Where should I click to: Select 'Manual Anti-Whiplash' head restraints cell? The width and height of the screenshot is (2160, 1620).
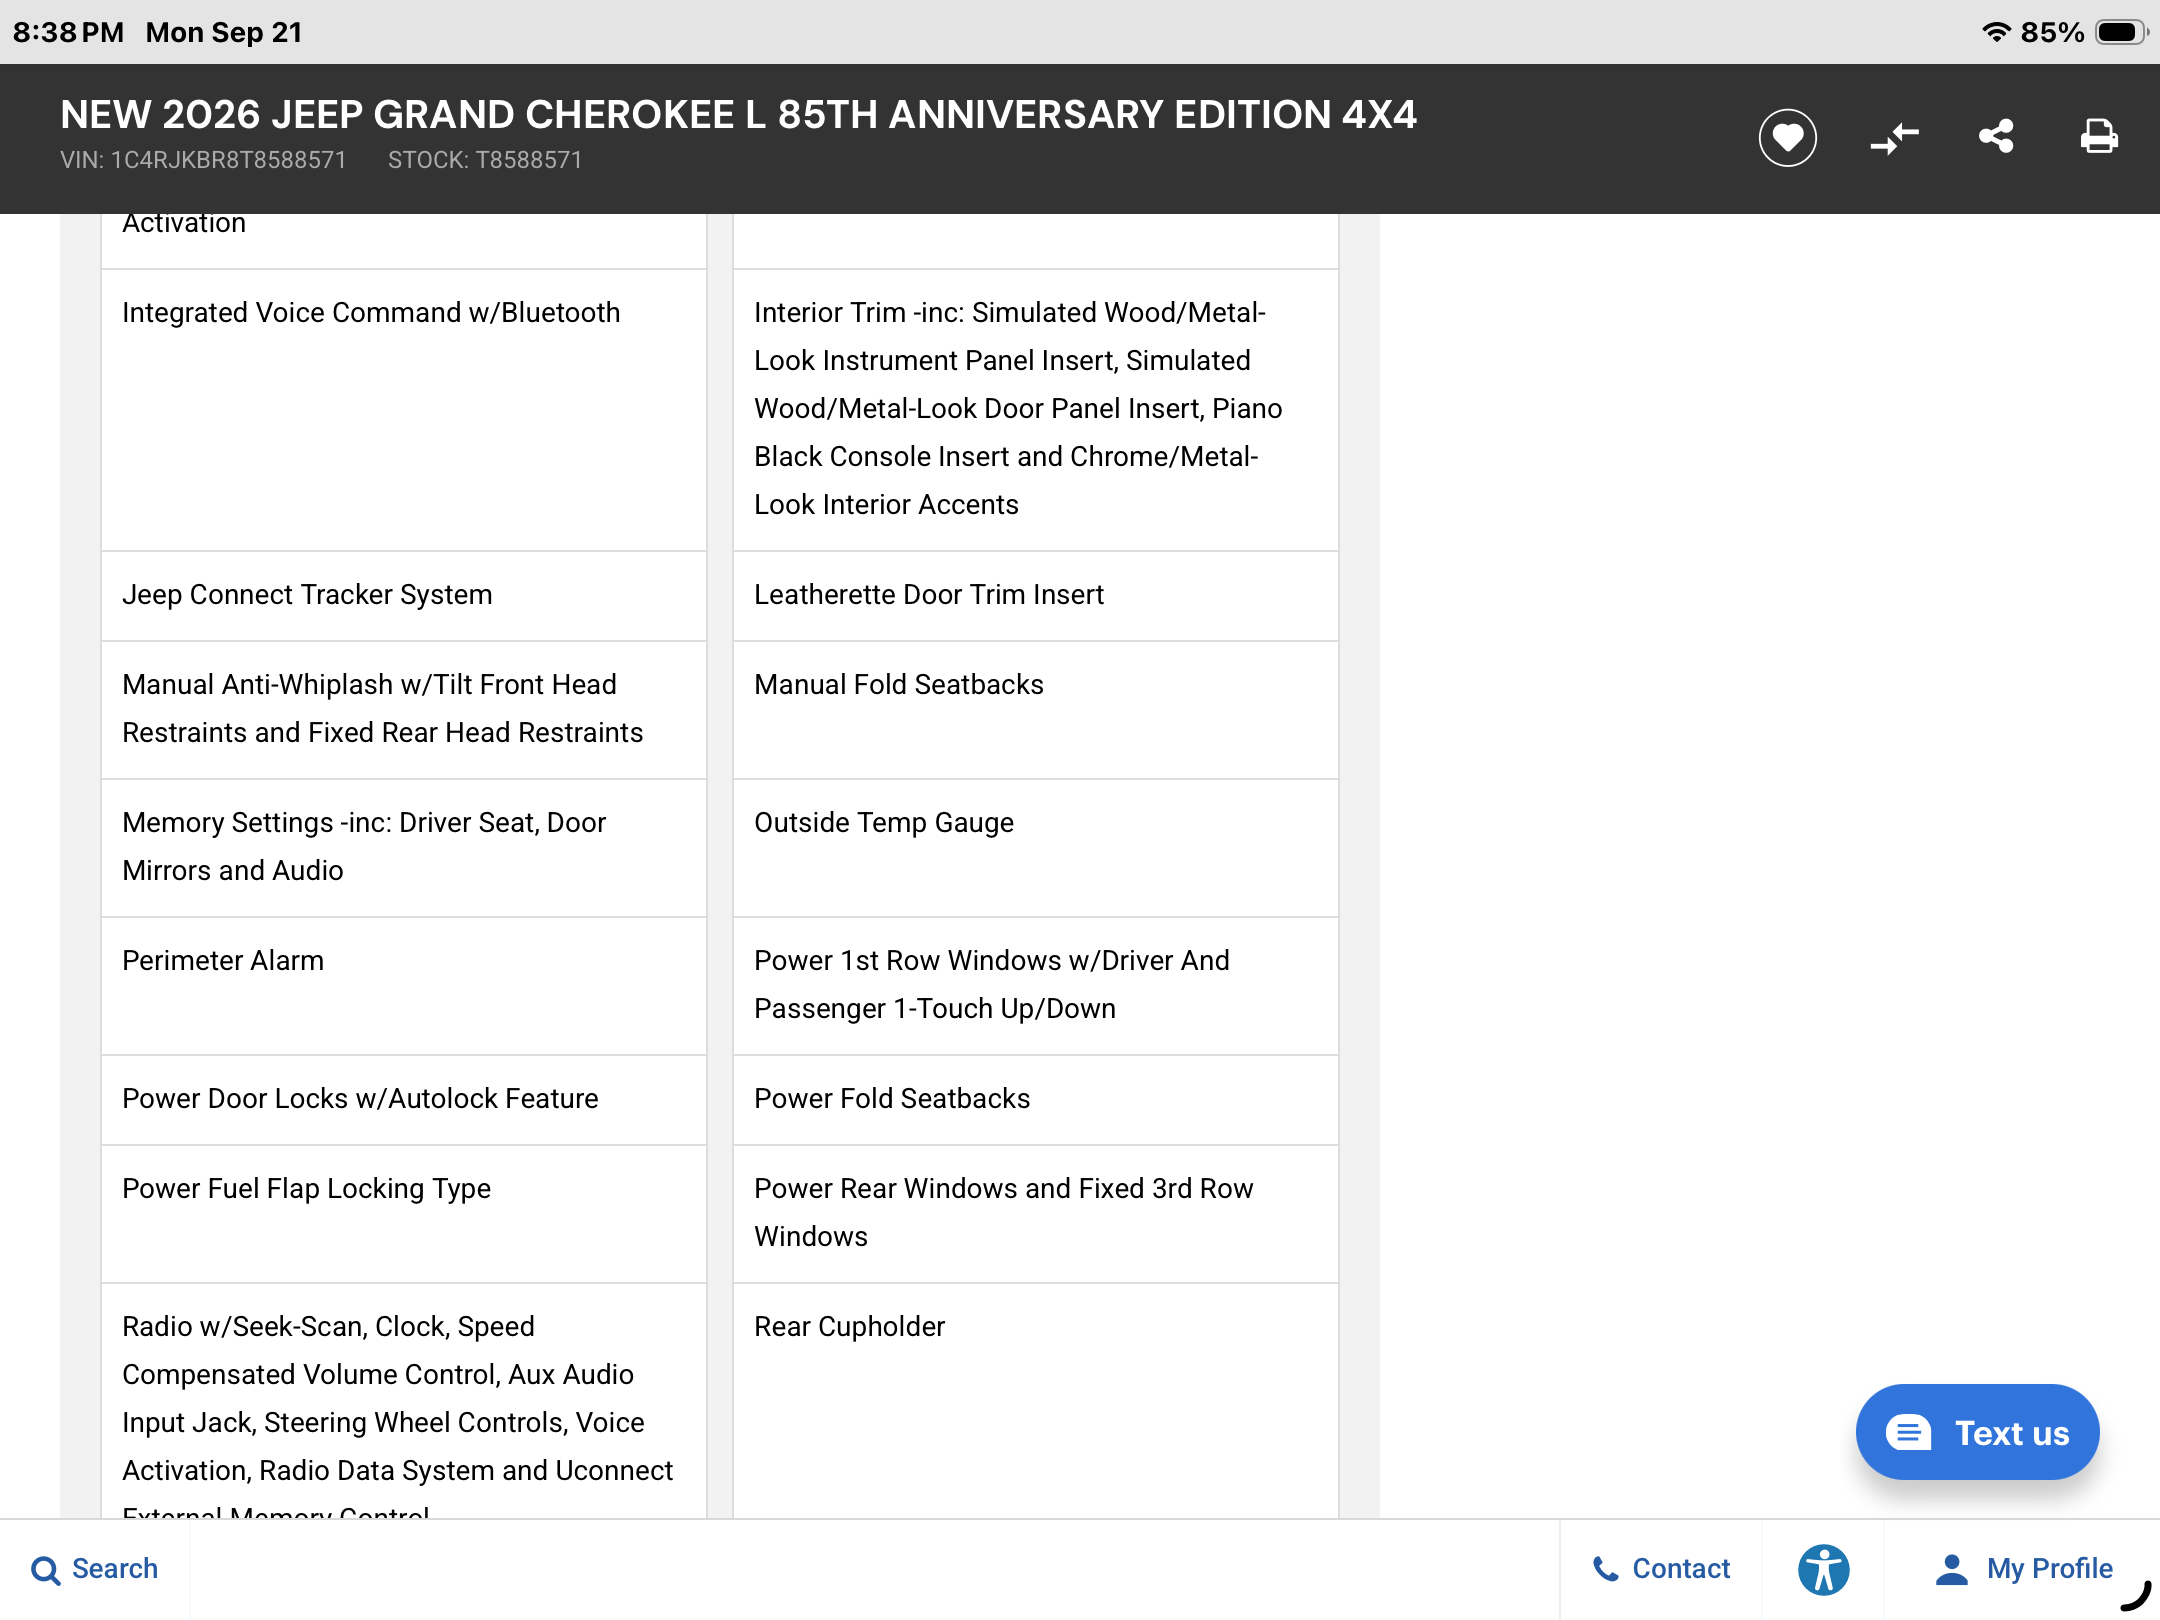point(404,710)
